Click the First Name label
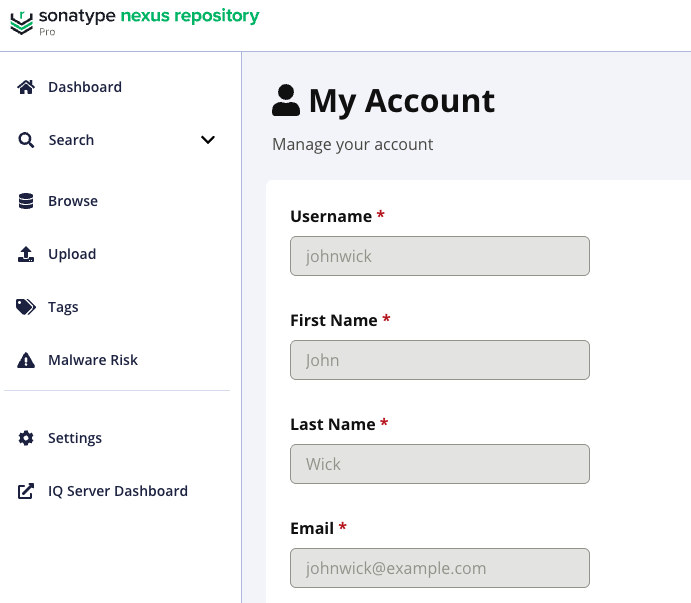The height and width of the screenshot is (603, 691). [x=334, y=320]
